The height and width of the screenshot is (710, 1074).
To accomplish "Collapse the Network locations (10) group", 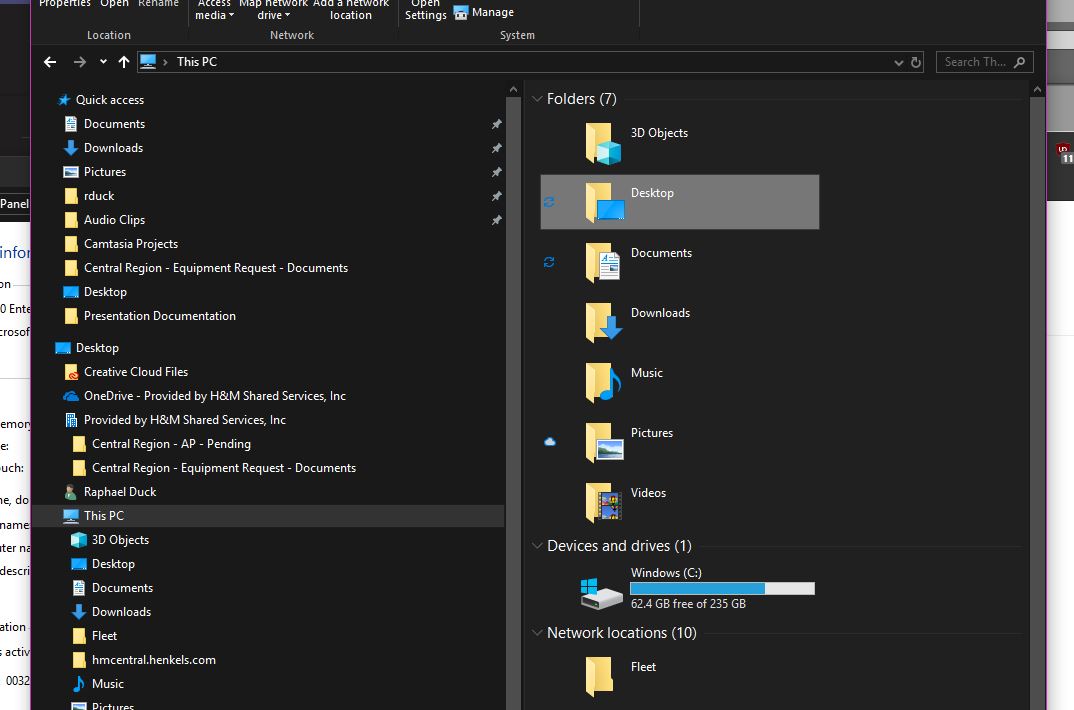I will (537, 633).
